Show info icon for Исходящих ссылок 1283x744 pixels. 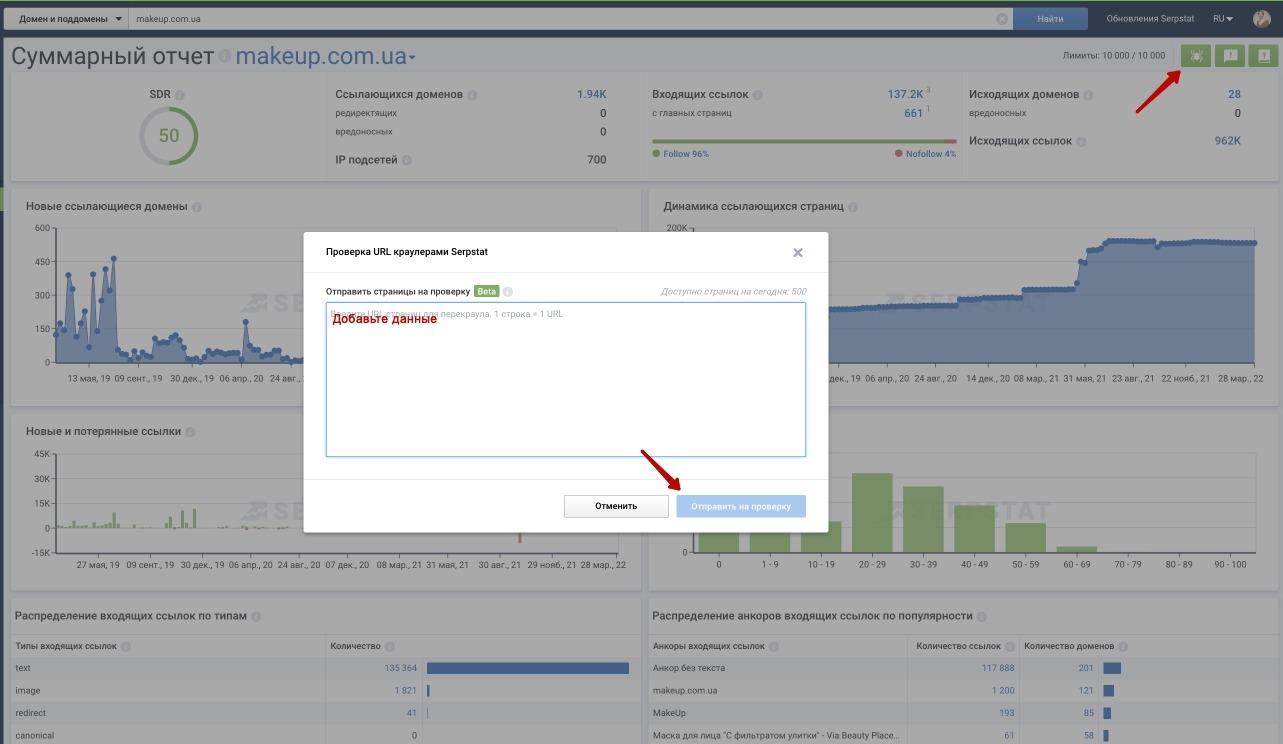1082,142
